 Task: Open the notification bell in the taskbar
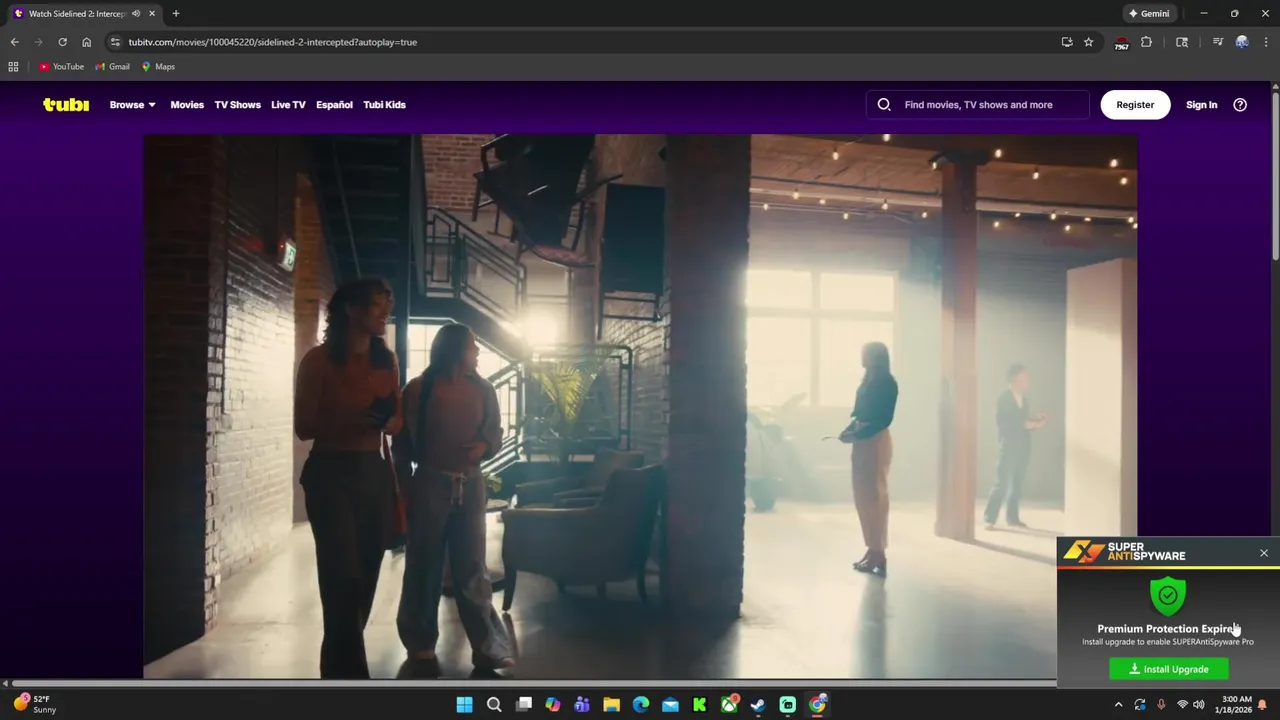pyautogui.click(x=1262, y=705)
